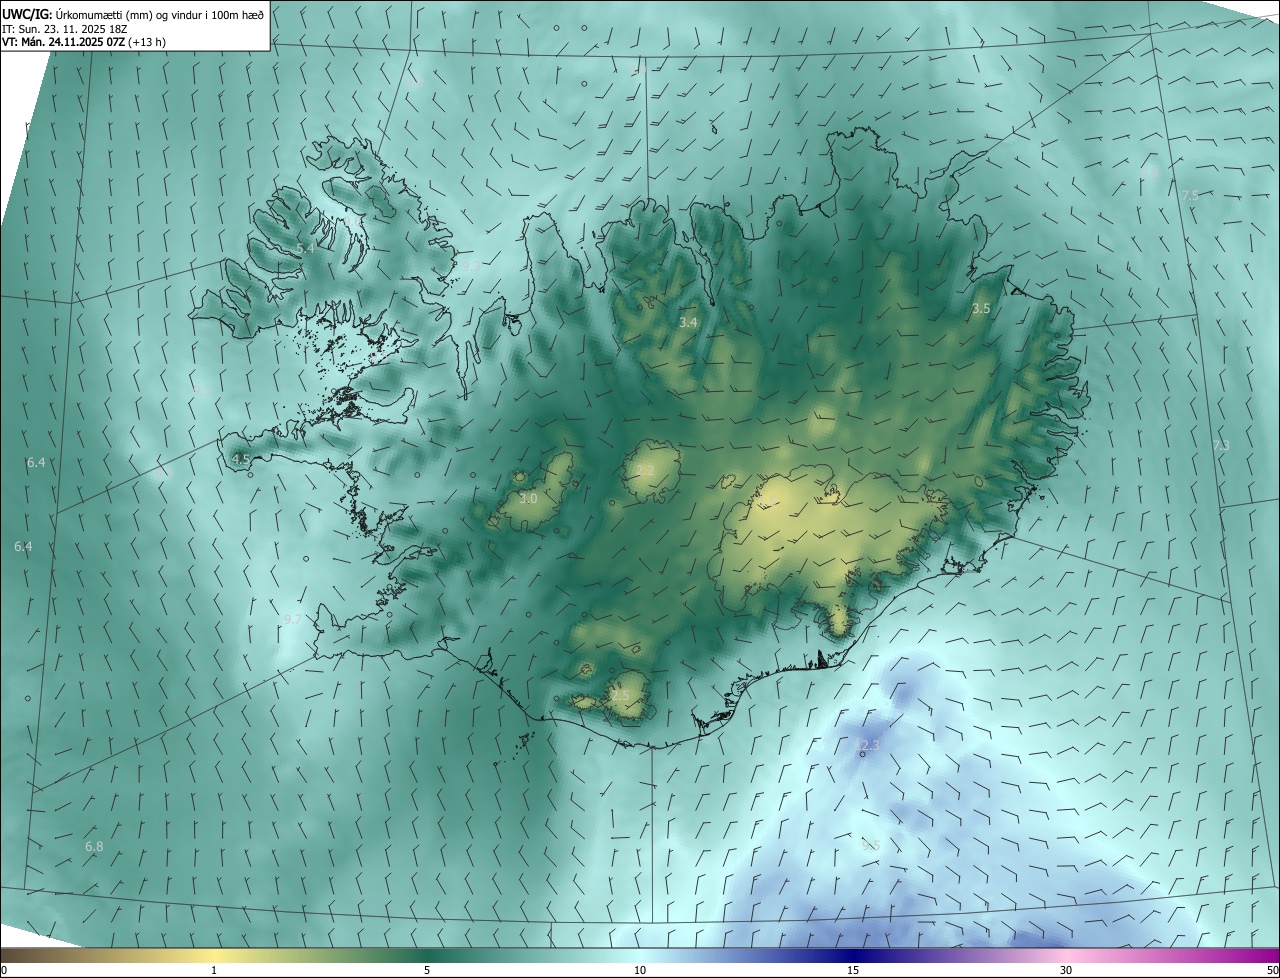
Task: Click the dark navy colorbar segment above 15
Action: click(x=853, y=955)
